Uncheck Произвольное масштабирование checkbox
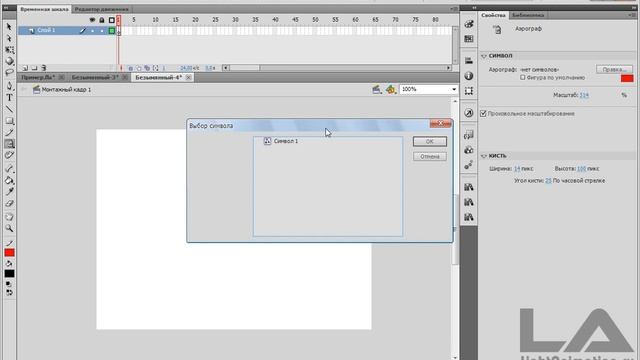640x360 pixels. click(x=483, y=113)
